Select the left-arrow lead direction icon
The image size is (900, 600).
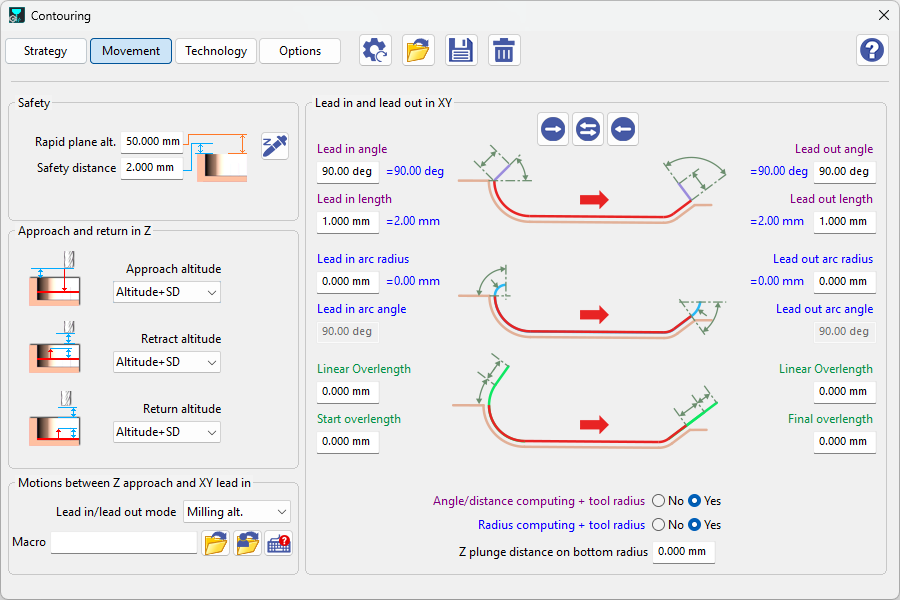pyautogui.click(x=622, y=128)
